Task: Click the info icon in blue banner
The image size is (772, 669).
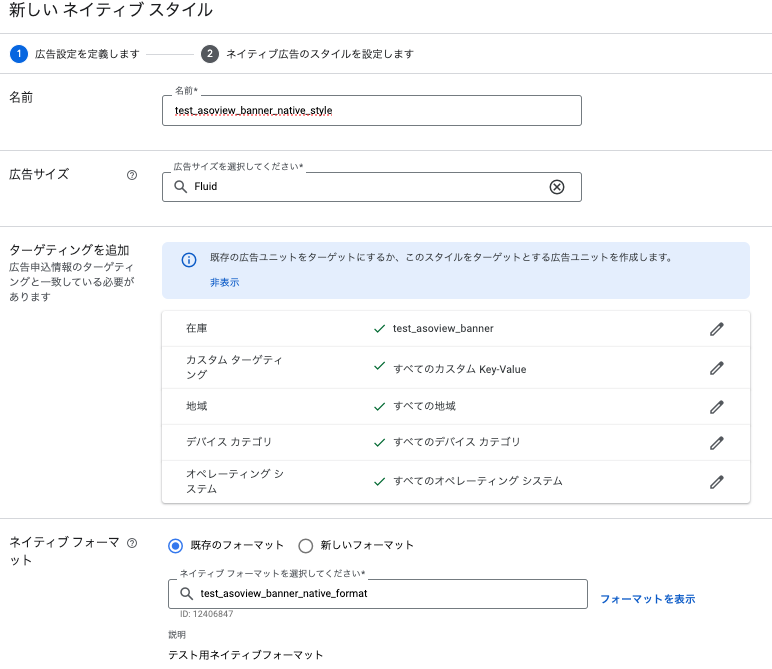Action: 188,260
